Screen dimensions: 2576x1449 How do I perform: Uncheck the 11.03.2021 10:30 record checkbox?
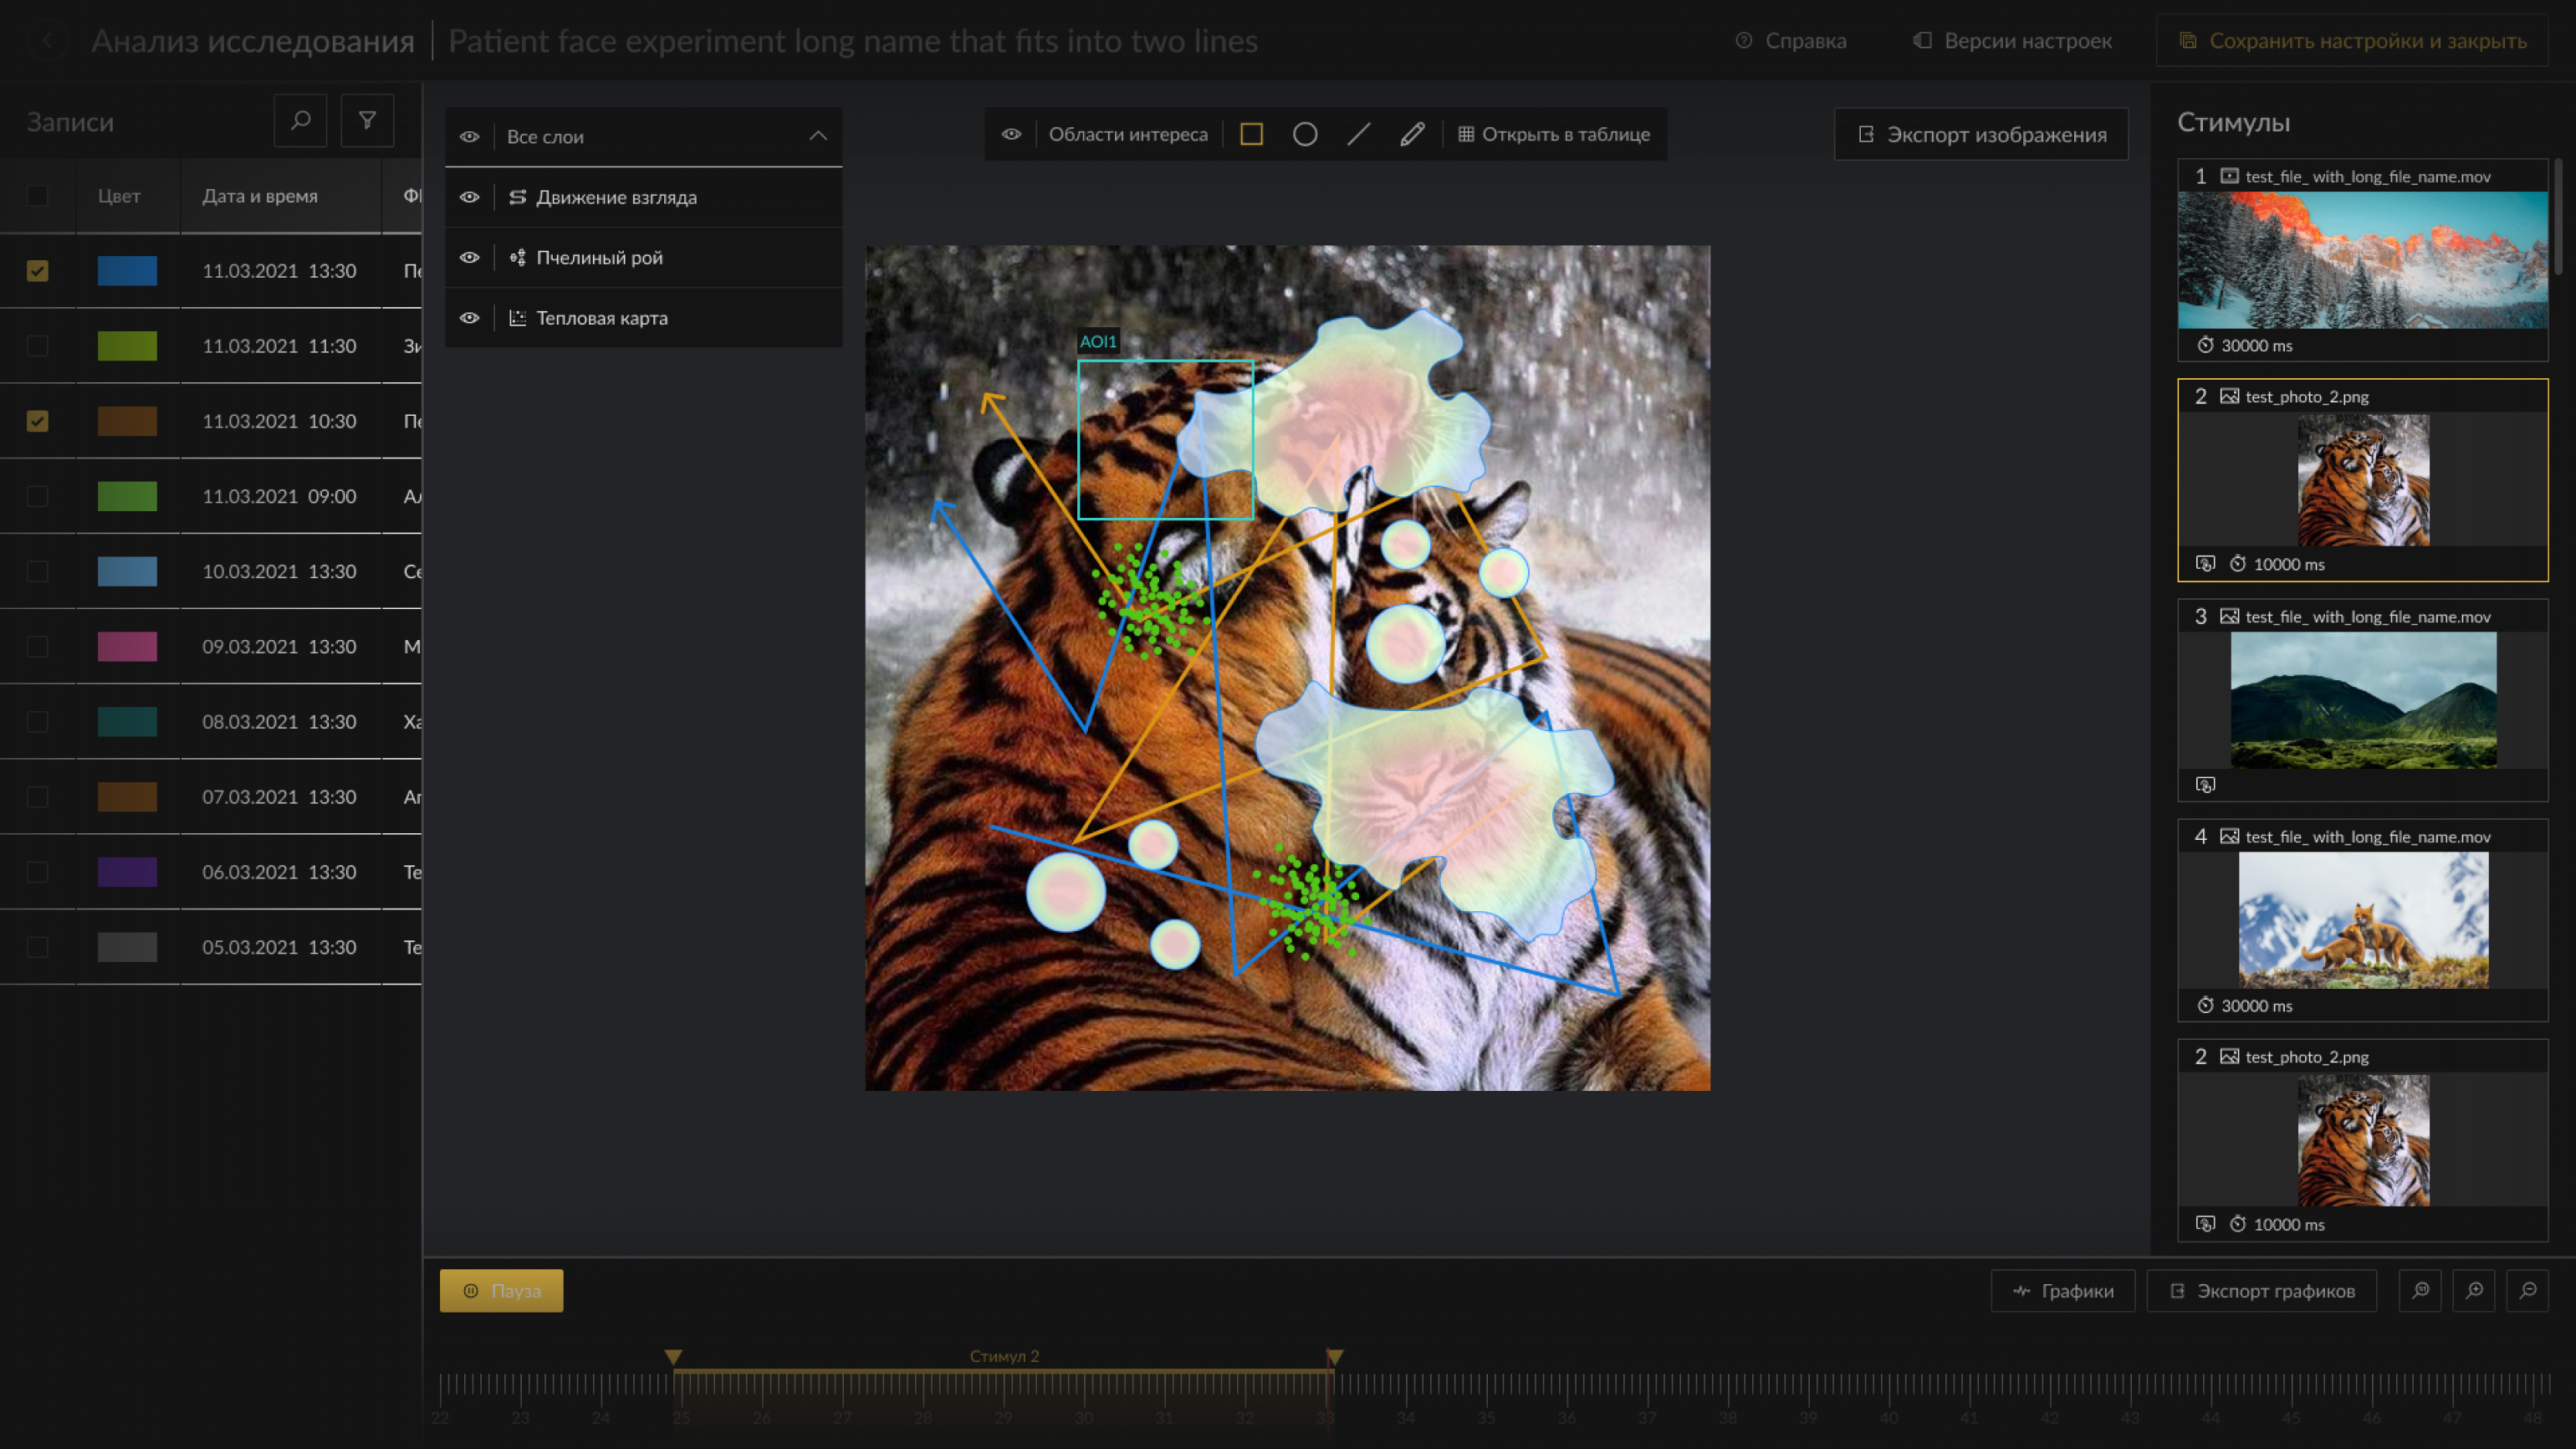coord(37,421)
